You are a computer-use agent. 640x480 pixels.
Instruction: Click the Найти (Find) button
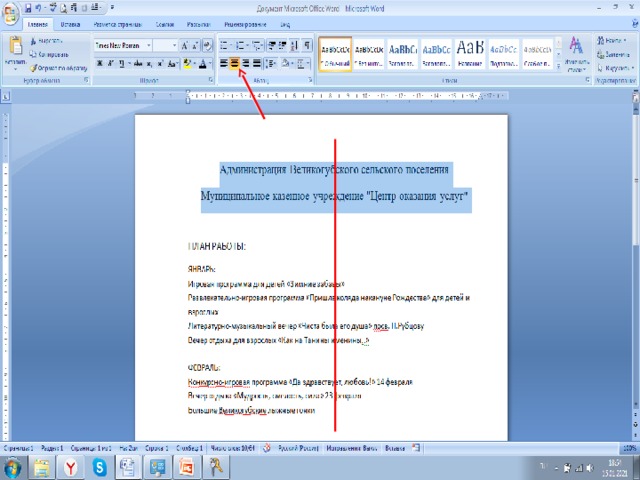(614, 40)
